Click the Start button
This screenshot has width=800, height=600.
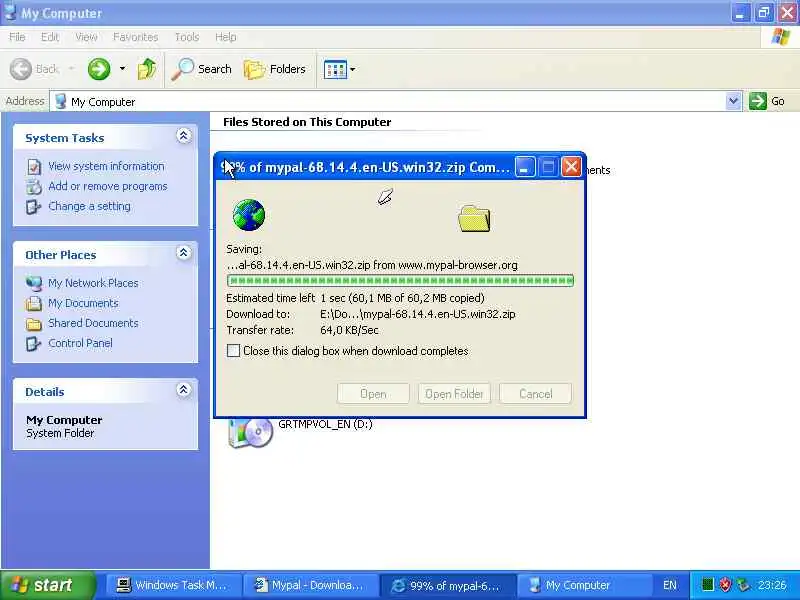tap(48, 585)
